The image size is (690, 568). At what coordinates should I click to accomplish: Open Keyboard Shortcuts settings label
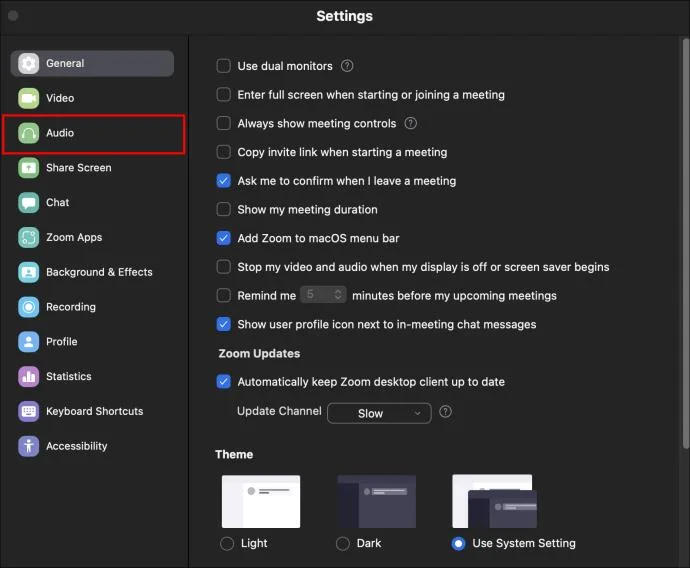(x=95, y=411)
